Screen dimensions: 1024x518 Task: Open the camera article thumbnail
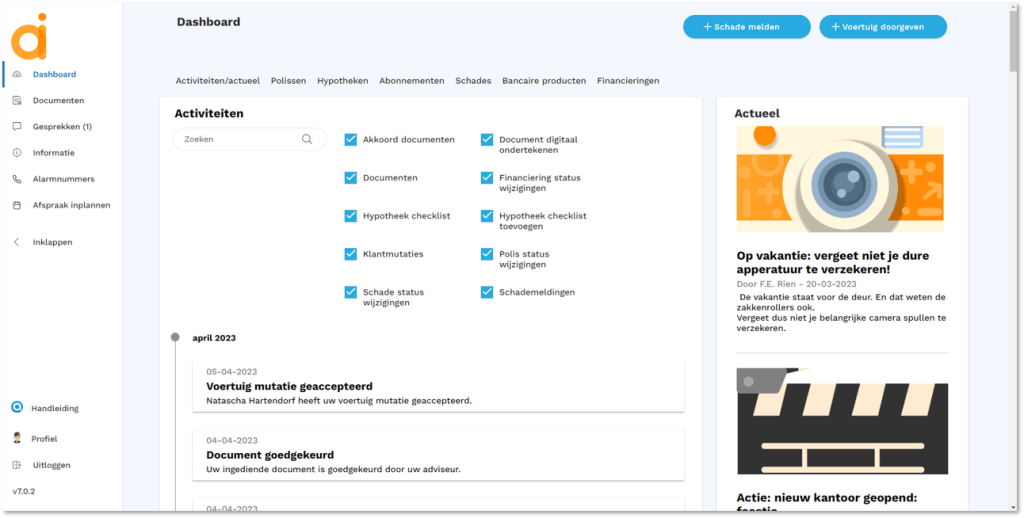(x=840, y=179)
